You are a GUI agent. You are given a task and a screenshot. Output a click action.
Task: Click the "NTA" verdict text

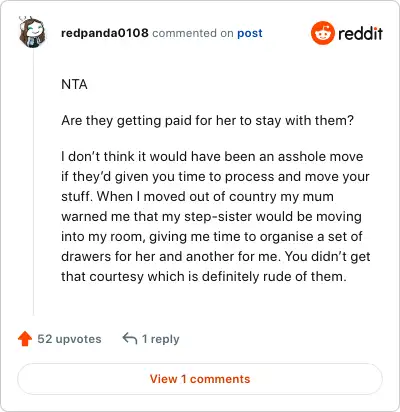[x=74, y=84]
